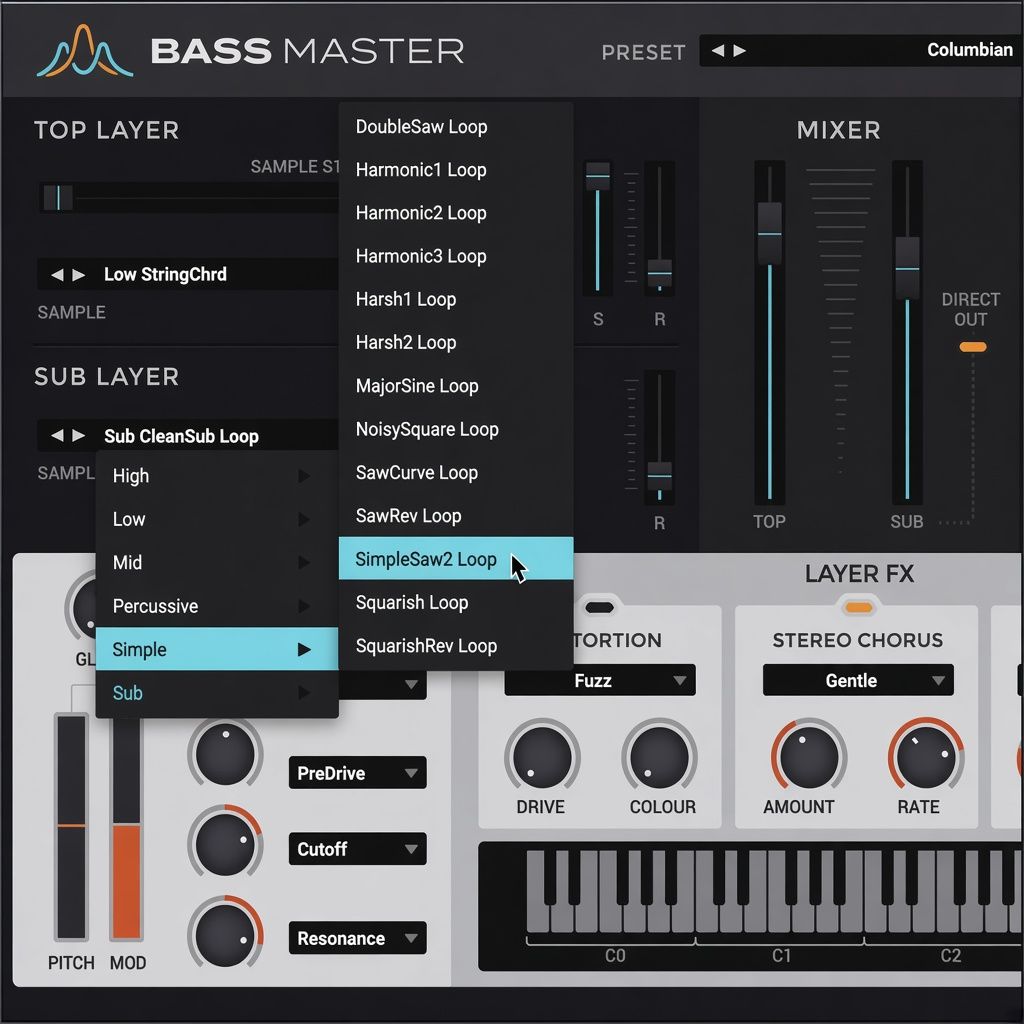Viewport: 1024px width, 1024px height.
Task: Choose Squarish Loop sample
Action: (456, 602)
